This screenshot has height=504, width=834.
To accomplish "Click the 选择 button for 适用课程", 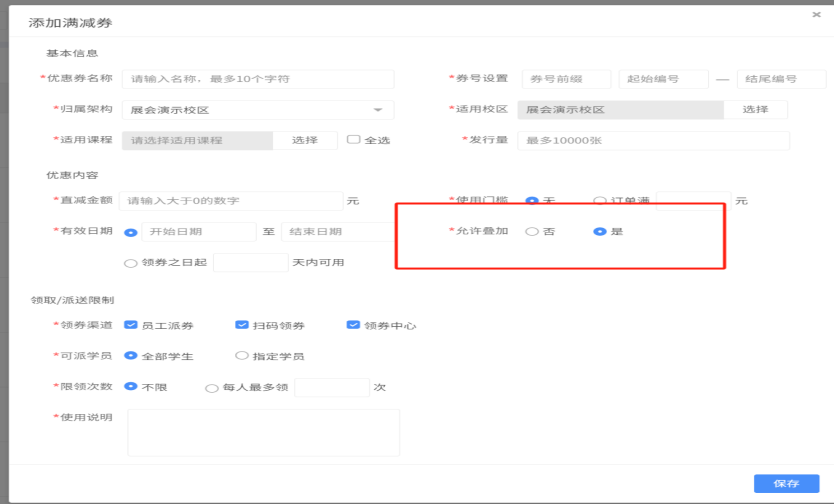I will click(x=304, y=141).
